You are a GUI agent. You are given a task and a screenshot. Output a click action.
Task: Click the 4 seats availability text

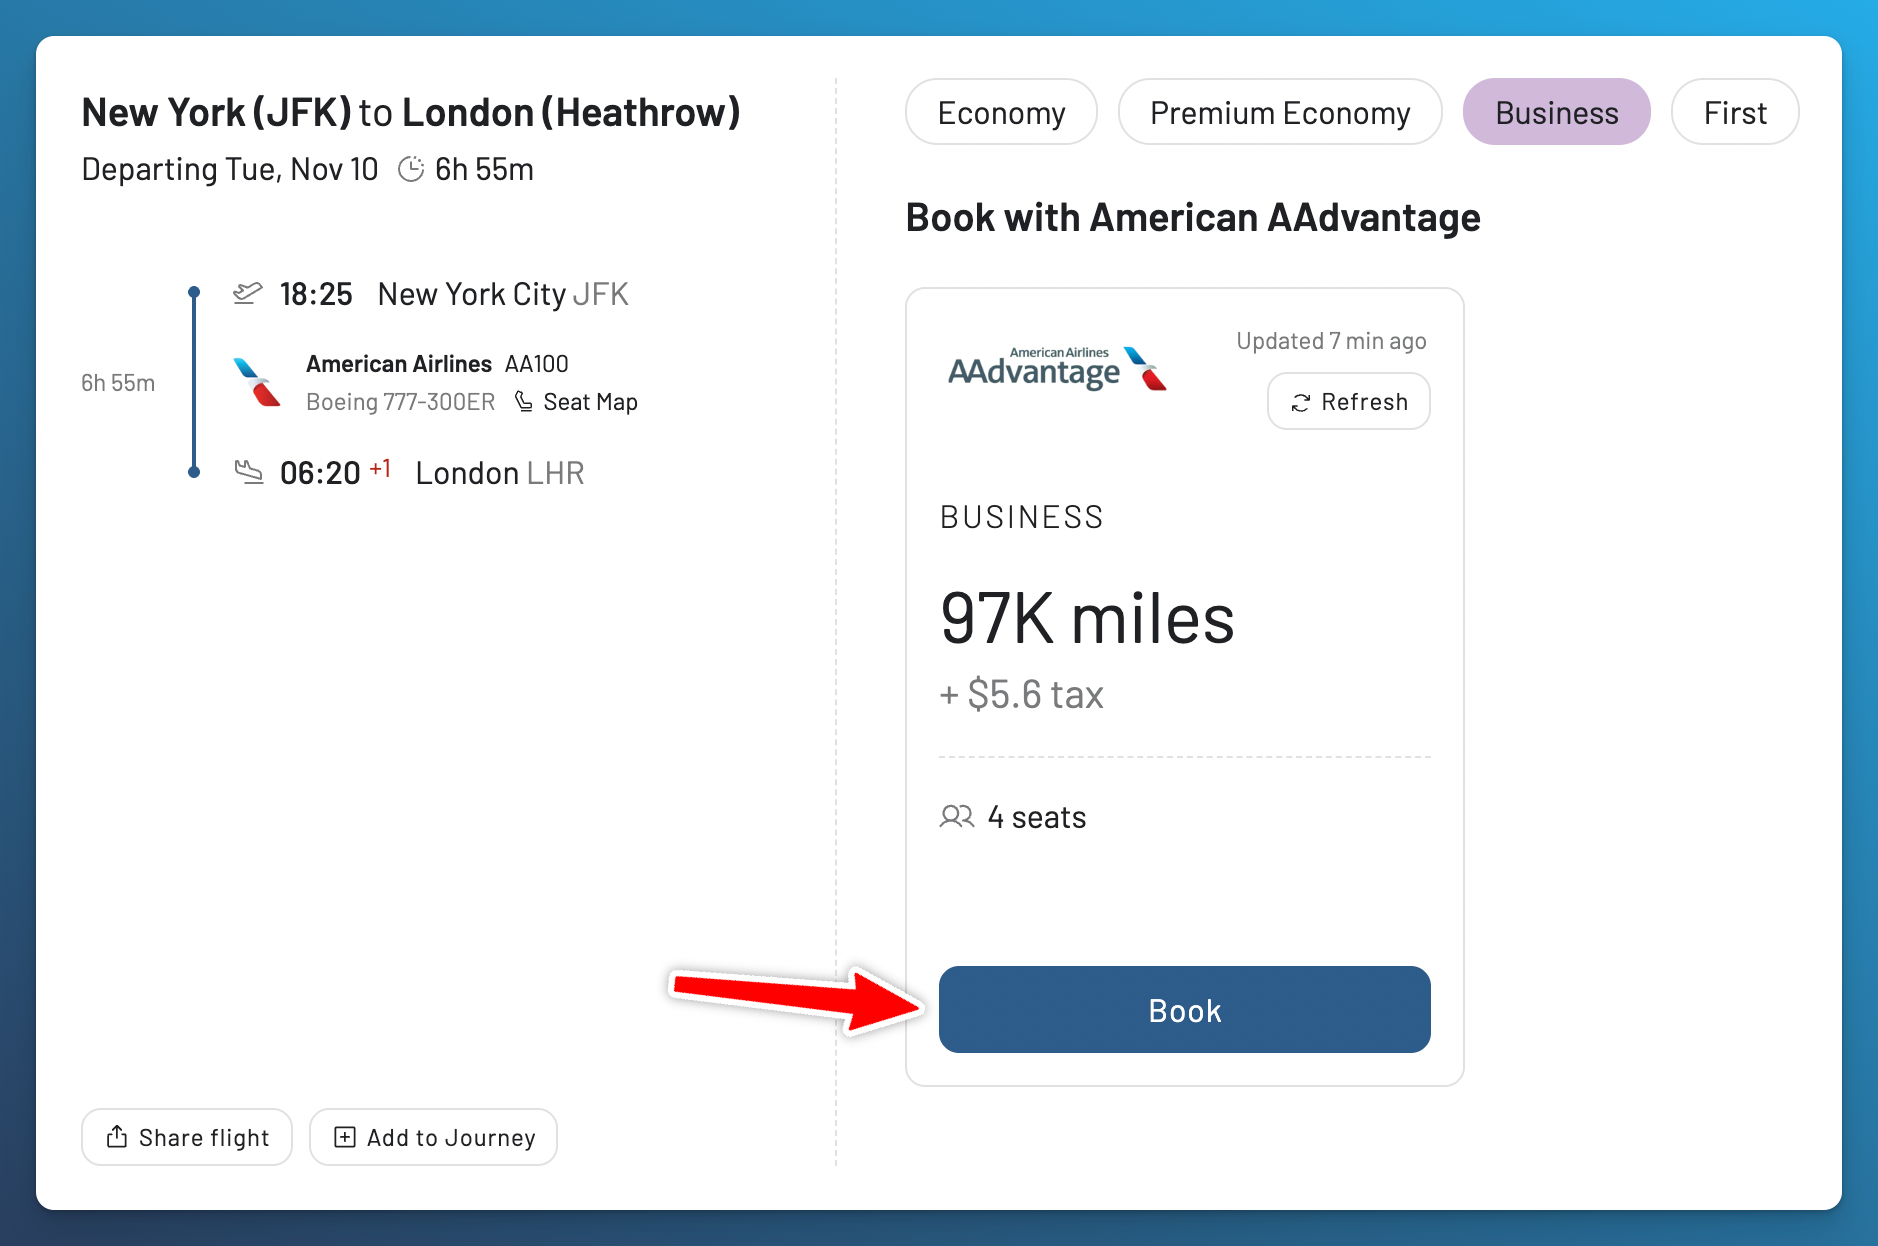[x=1036, y=817]
